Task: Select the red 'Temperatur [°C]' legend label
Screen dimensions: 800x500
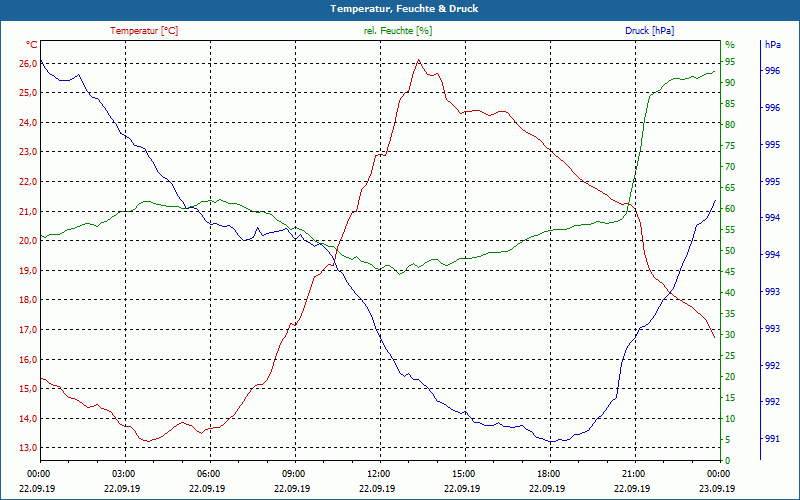Action: tap(144, 31)
